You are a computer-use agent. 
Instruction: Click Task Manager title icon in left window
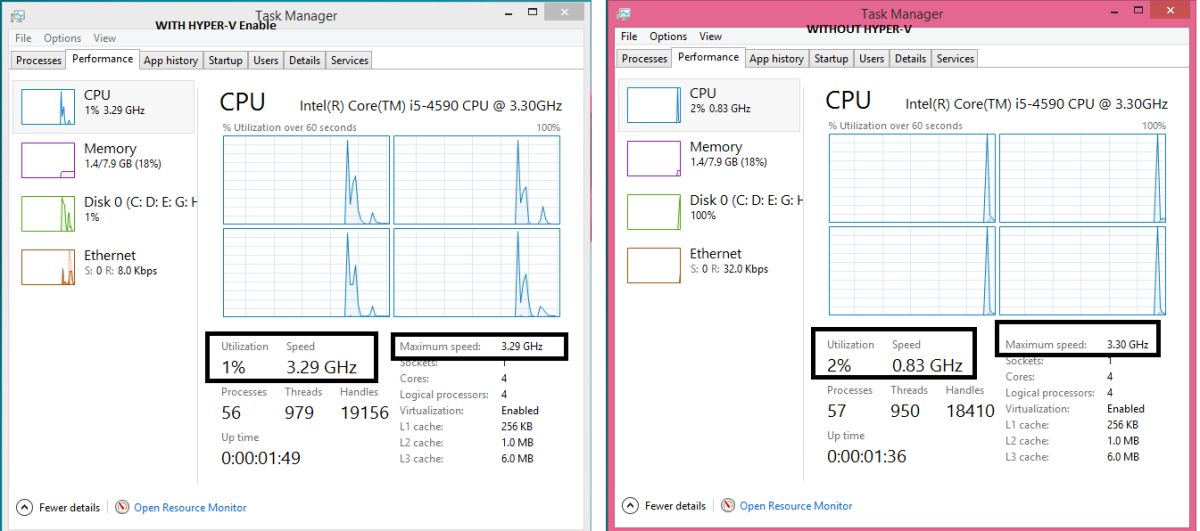tap(19, 16)
